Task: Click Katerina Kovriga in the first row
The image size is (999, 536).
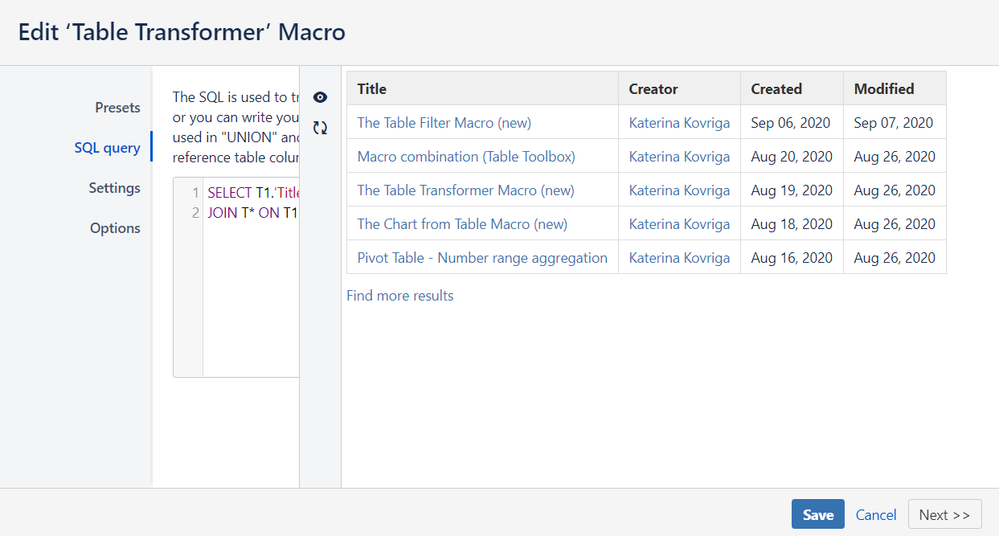Action: click(679, 123)
